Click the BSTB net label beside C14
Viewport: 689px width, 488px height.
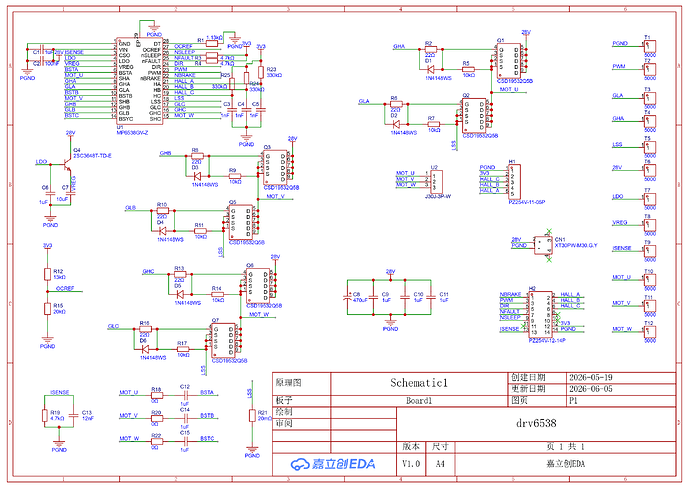pyautogui.click(x=207, y=415)
